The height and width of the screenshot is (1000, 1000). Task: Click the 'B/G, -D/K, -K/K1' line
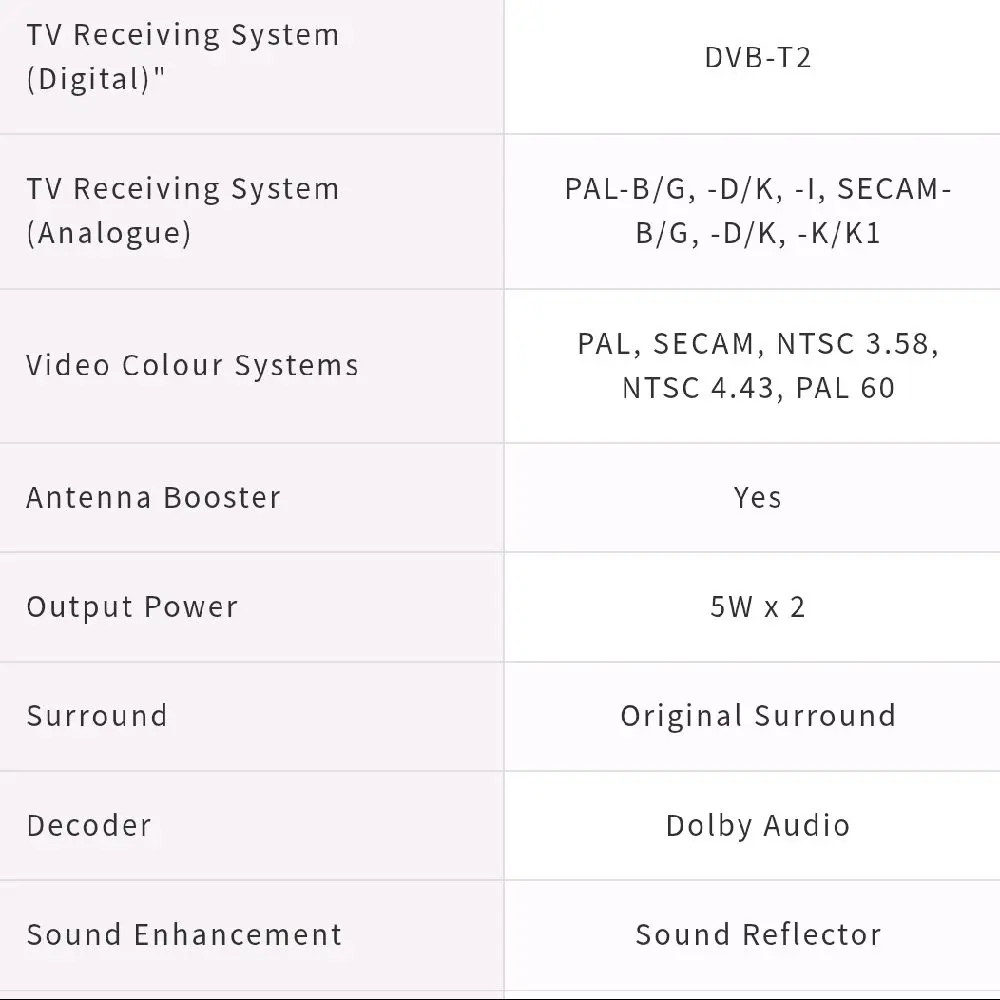[757, 234]
